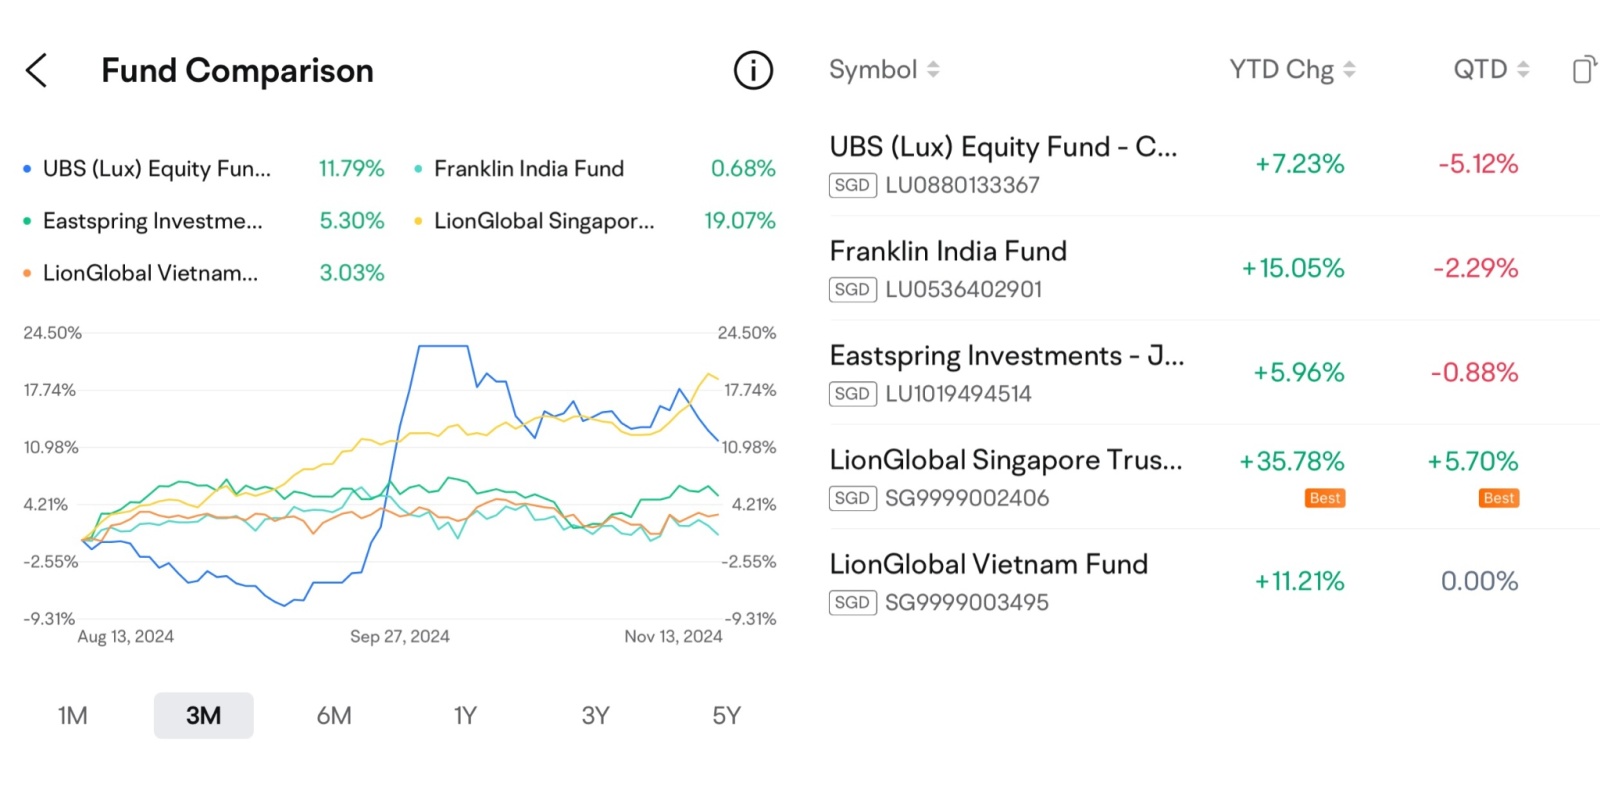The height and width of the screenshot is (800, 1600).
Task: Click the blue line peak on chart
Action: pos(443,346)
